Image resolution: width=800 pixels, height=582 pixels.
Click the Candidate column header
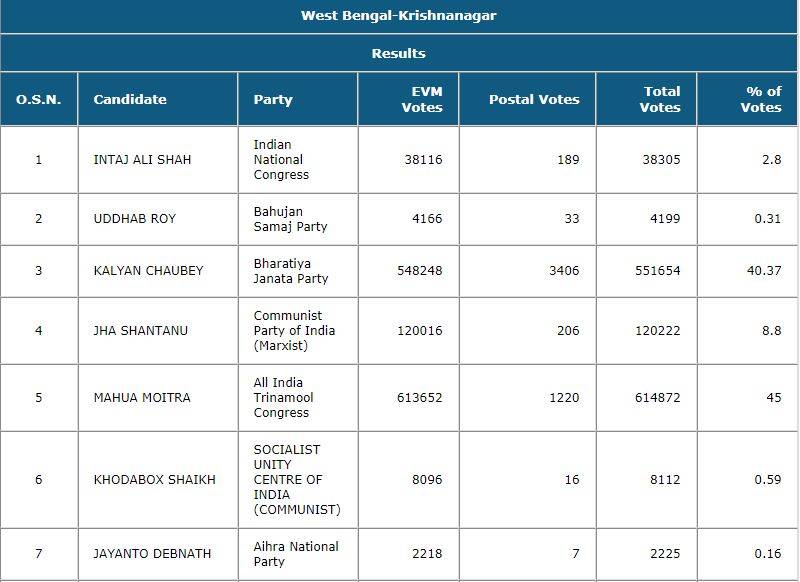[x=130, y=99]
